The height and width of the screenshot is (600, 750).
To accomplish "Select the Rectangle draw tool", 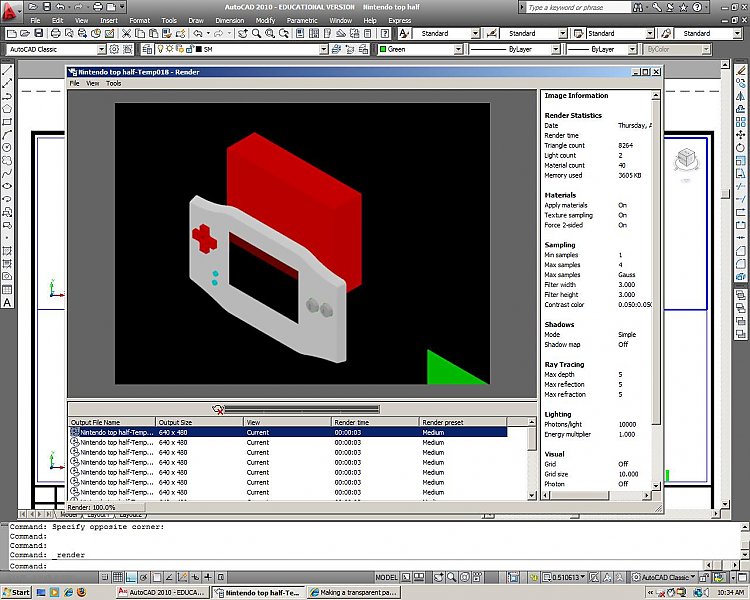I will (7, 122).
